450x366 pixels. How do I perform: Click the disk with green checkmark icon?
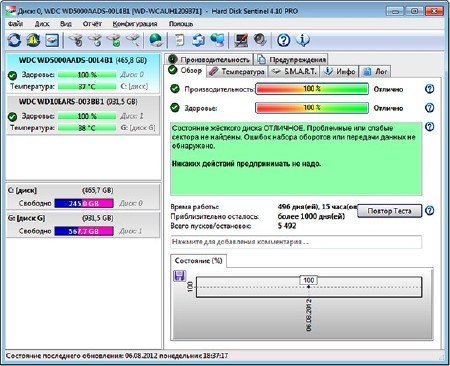(114, 40)
